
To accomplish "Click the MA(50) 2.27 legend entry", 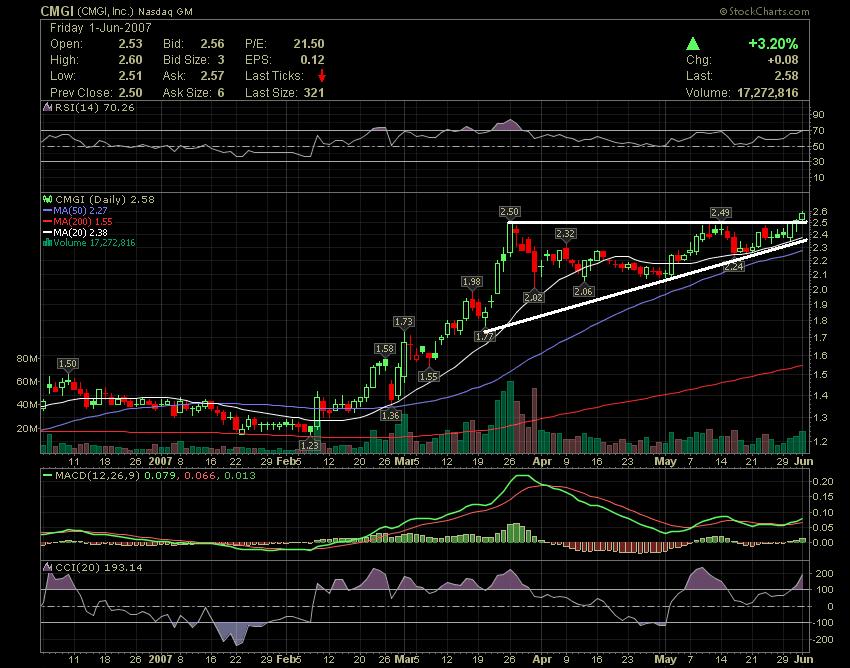I will tap(80, 210).
